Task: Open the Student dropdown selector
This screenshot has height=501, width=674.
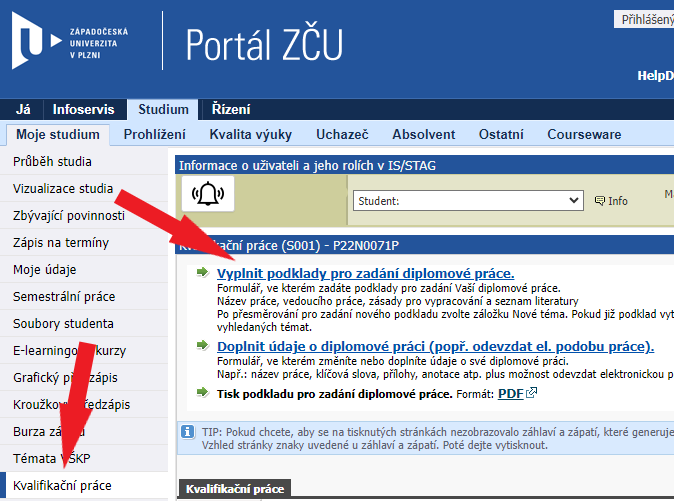Action: click(x=468, y=201)
